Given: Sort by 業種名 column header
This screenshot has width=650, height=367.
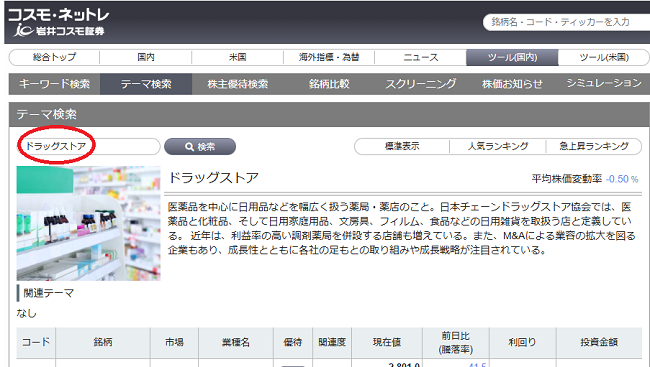Looking at the screenshot, I should tap(236, 343).
